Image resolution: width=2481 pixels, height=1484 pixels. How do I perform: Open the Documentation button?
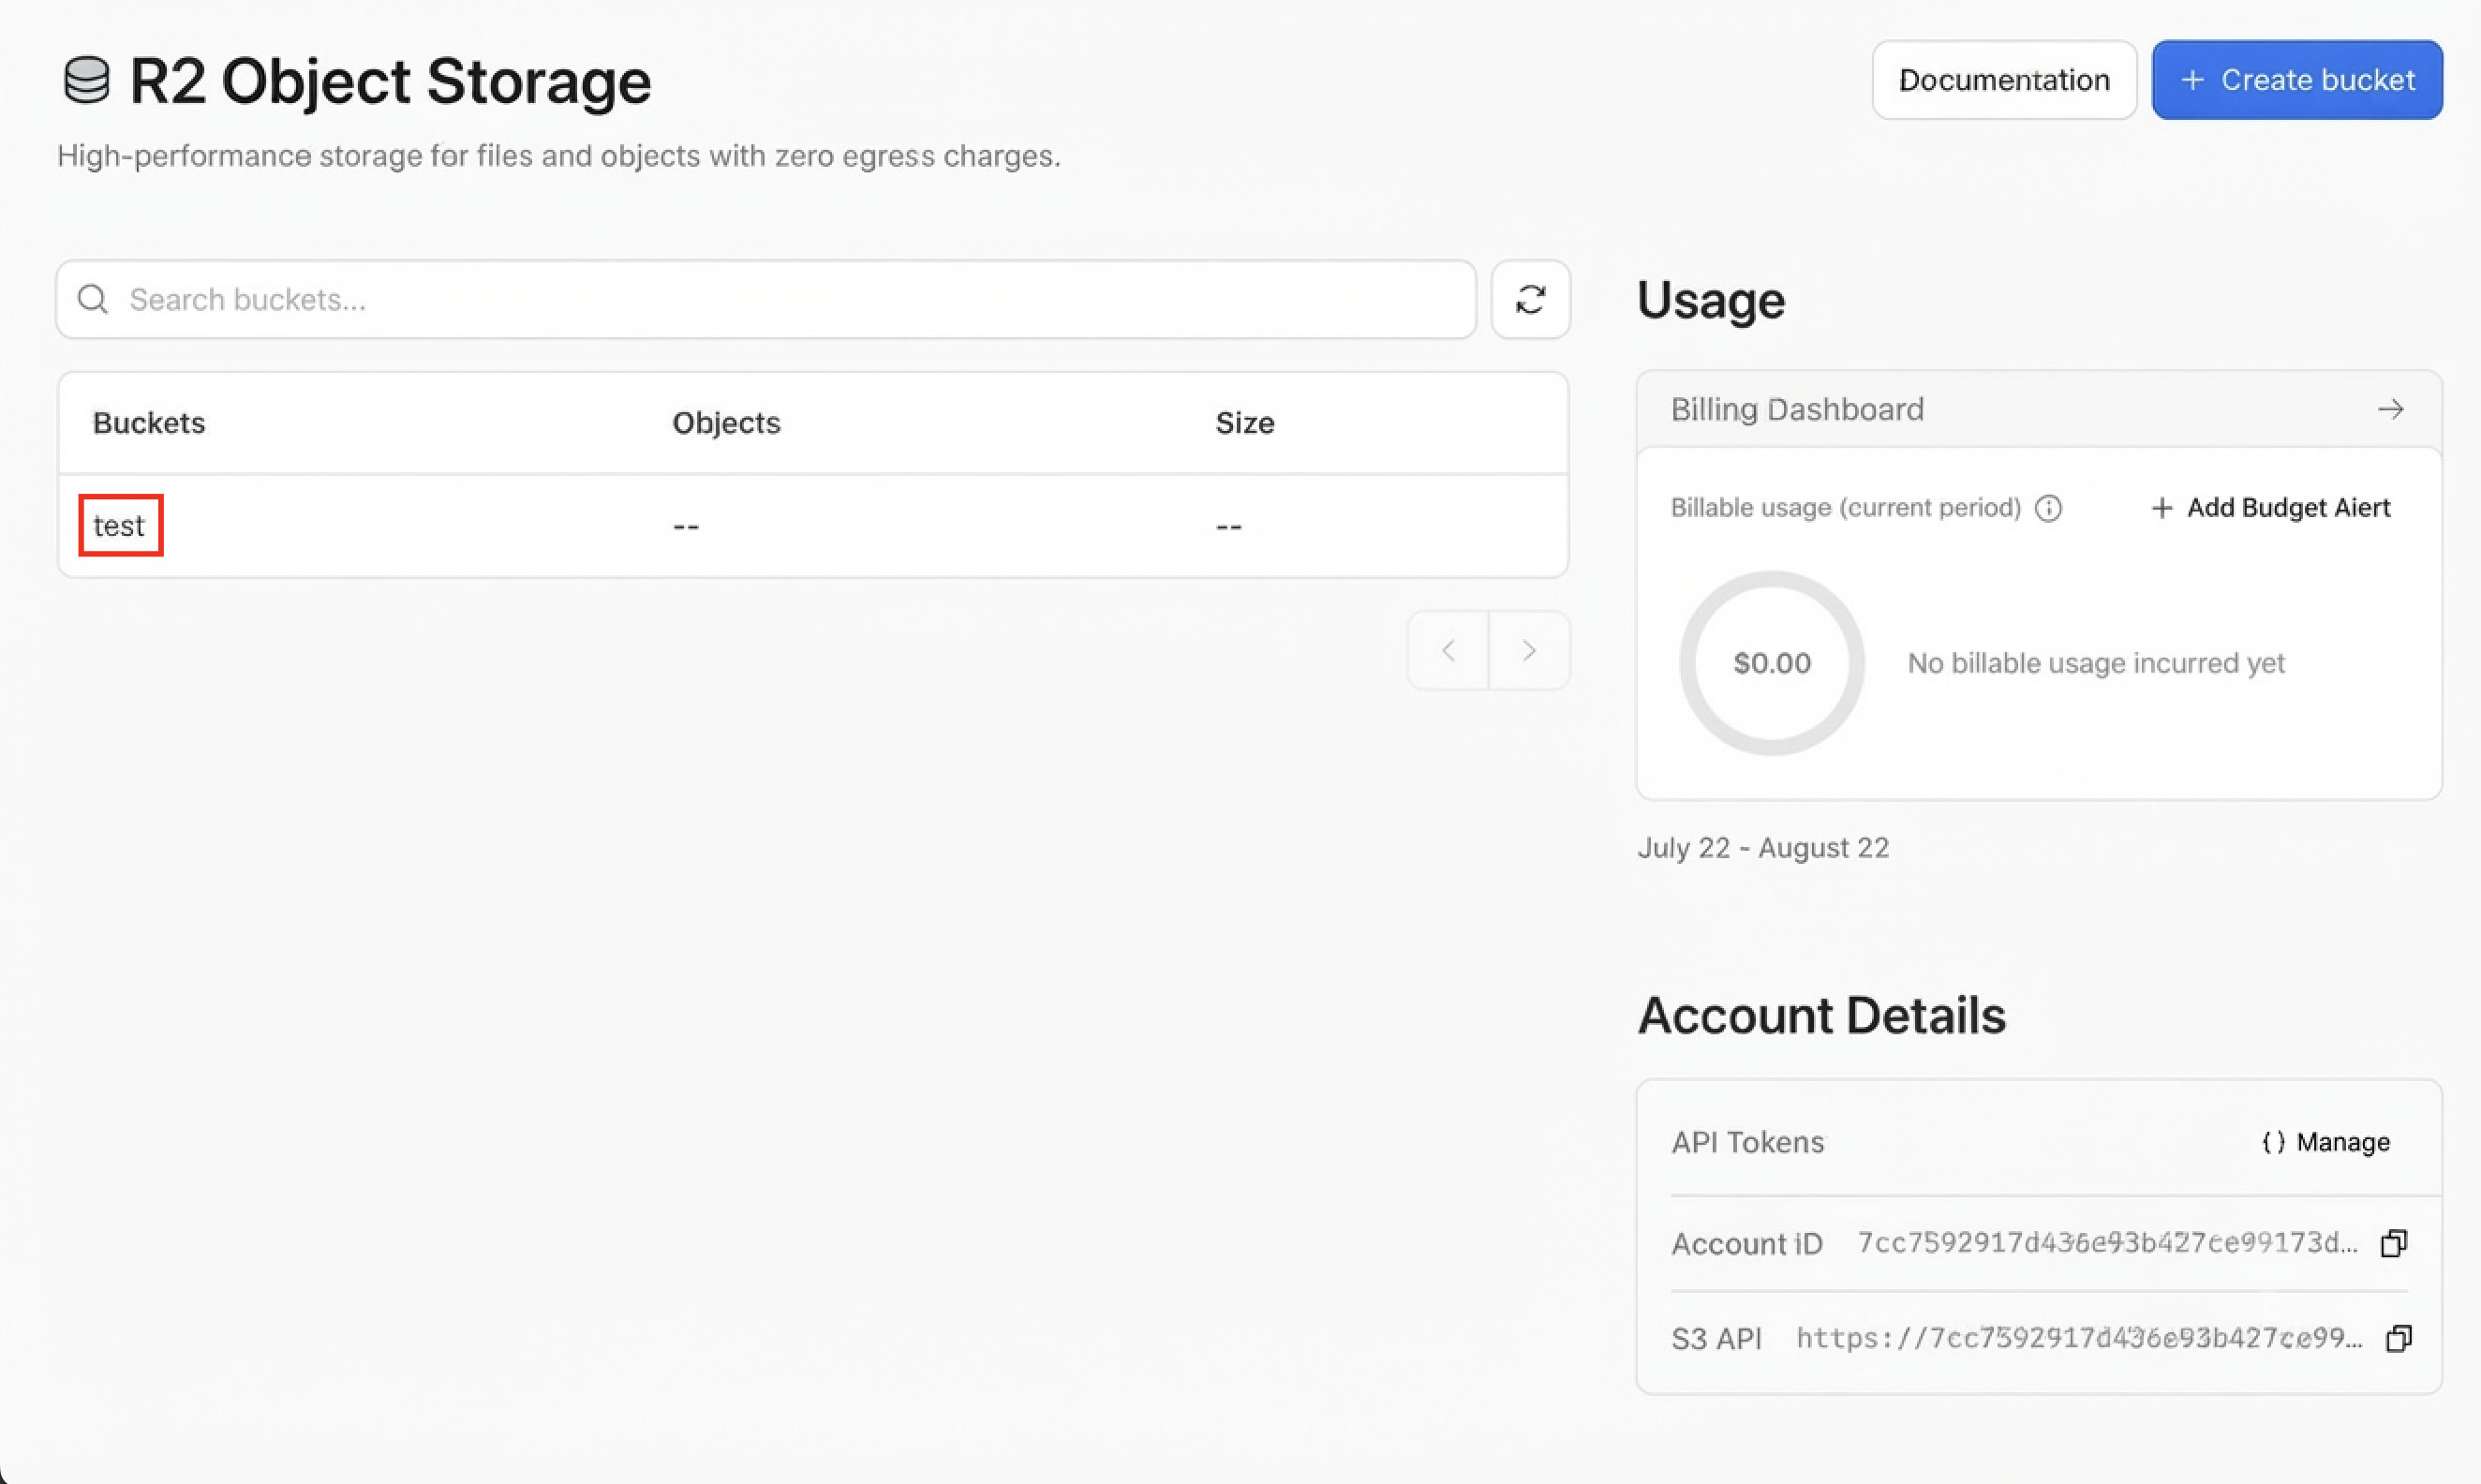[x=2004, y=80]
